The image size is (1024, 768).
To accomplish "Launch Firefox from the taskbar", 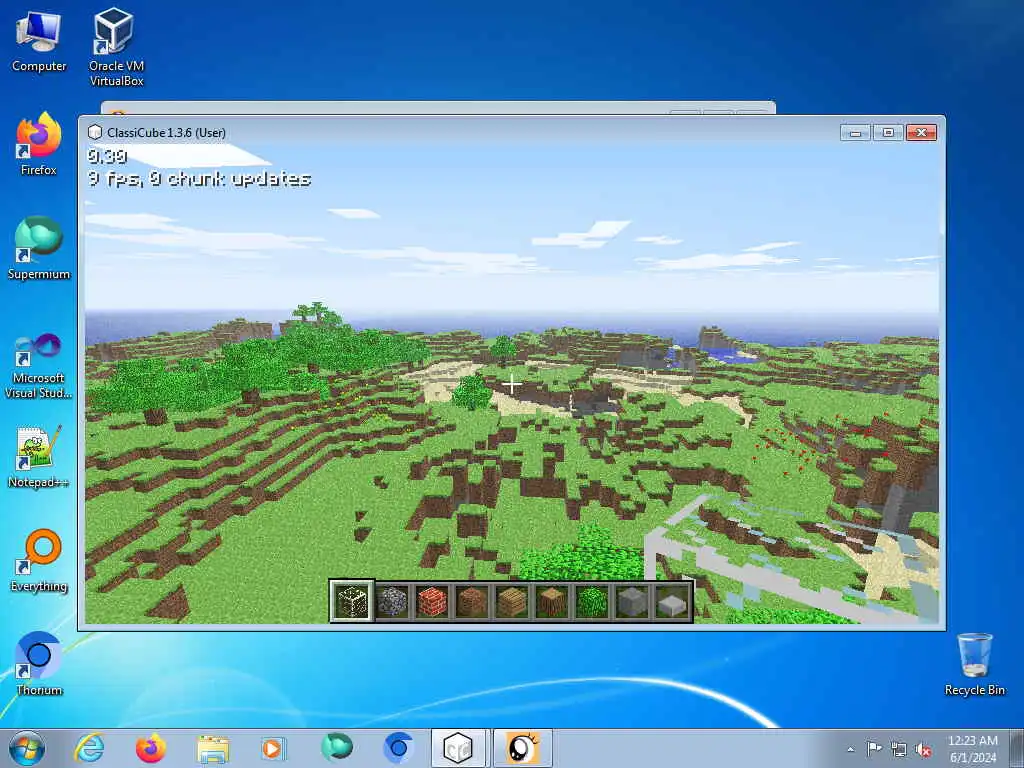I will click(x=151, y=748).
